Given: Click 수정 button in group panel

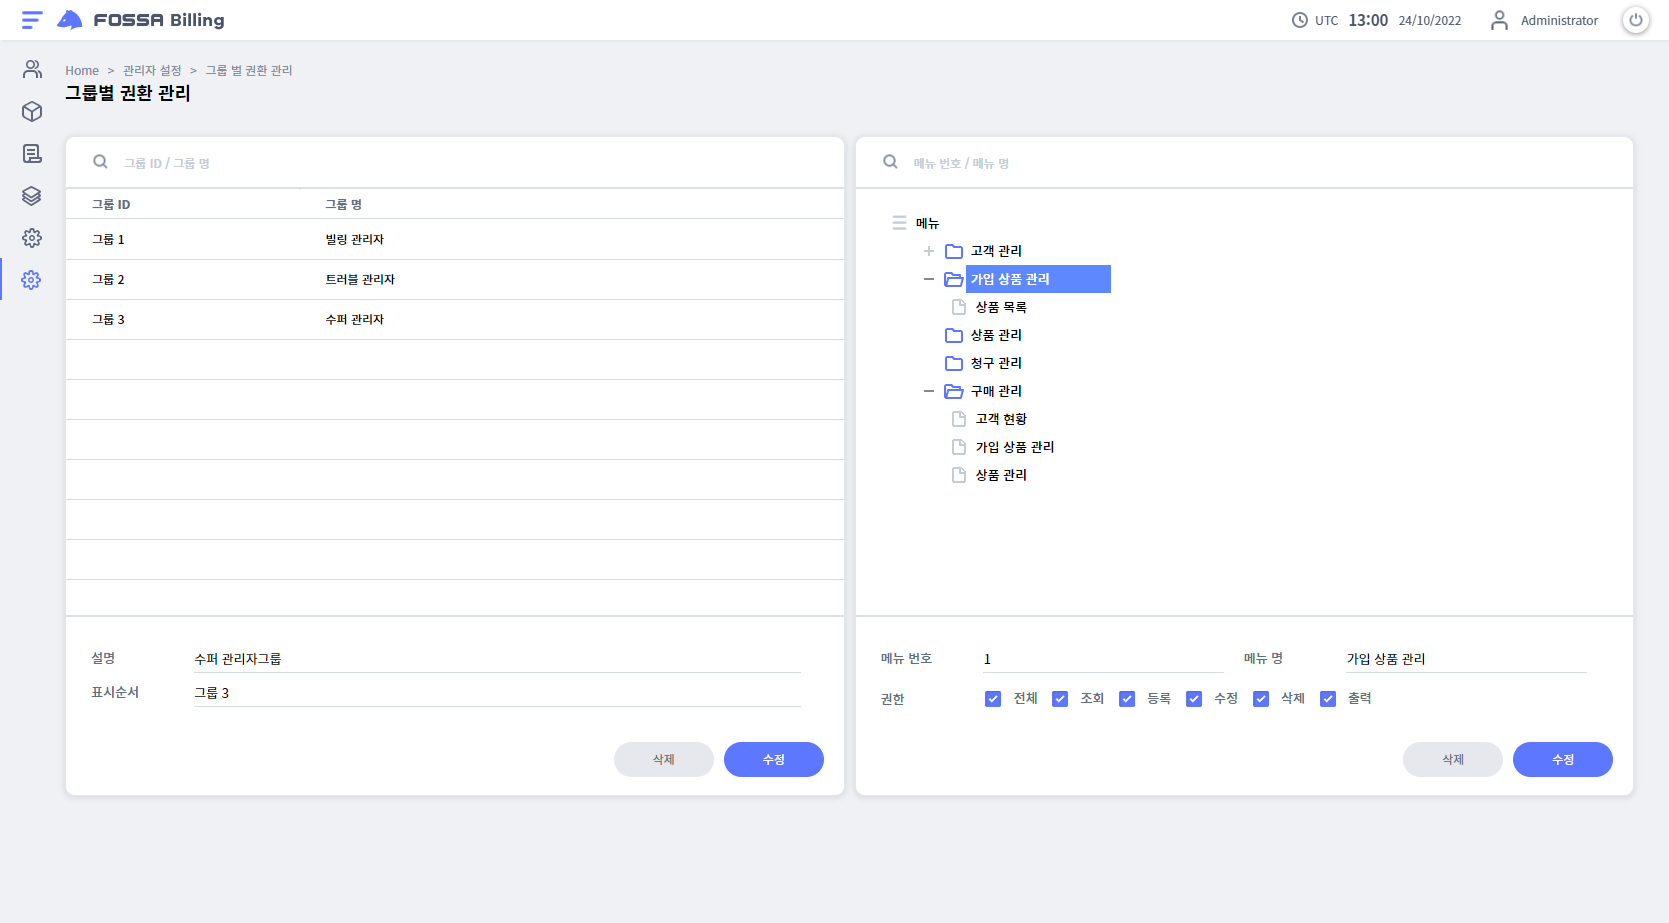Looking at the screenshot, I should (773, 759).
